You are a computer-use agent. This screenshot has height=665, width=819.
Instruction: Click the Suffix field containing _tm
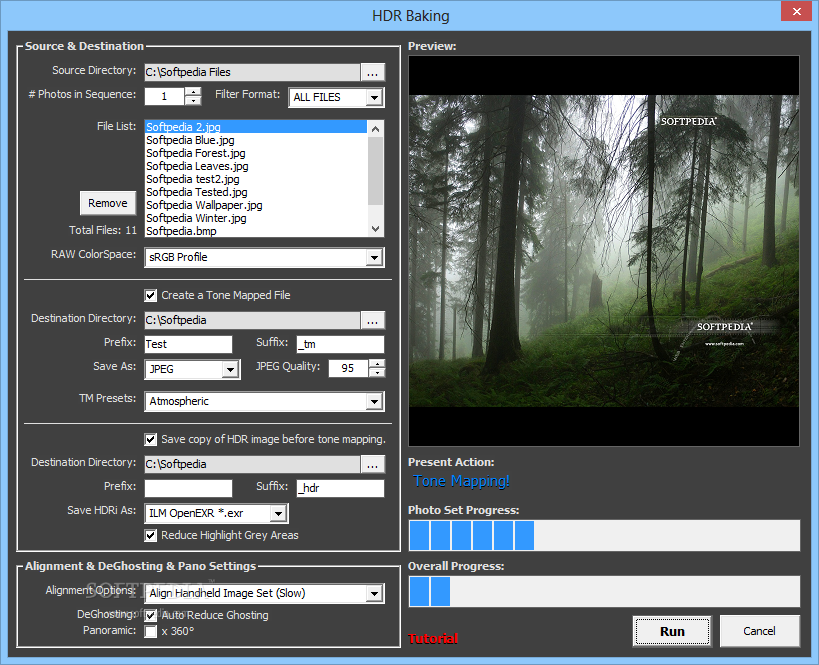click(x=340, y=344)
